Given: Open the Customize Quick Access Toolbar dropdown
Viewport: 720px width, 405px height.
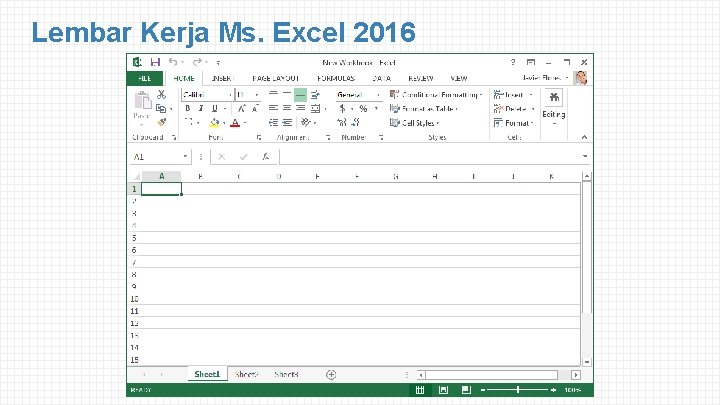Looking at the screenshot, I should [219, 62].
